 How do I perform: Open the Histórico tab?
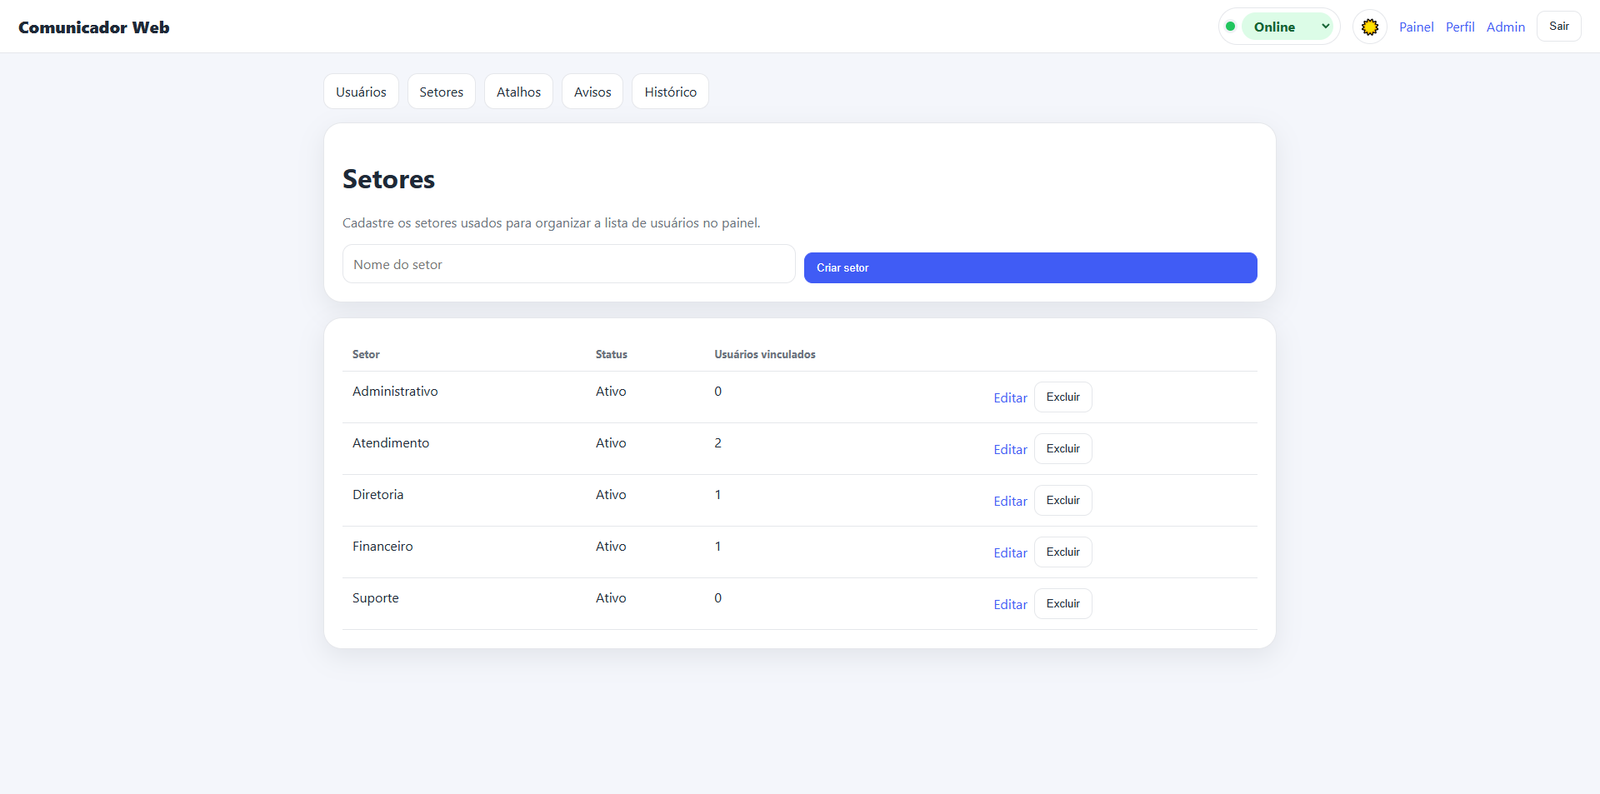tap(670, 92)
